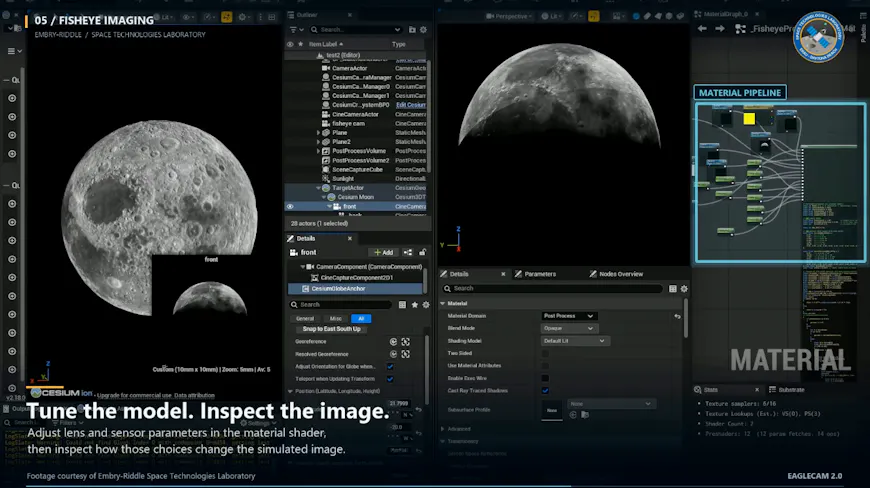Browse to Subsurface Profile in content browser
Screen dimensions: 870x488
click(585, 415)
